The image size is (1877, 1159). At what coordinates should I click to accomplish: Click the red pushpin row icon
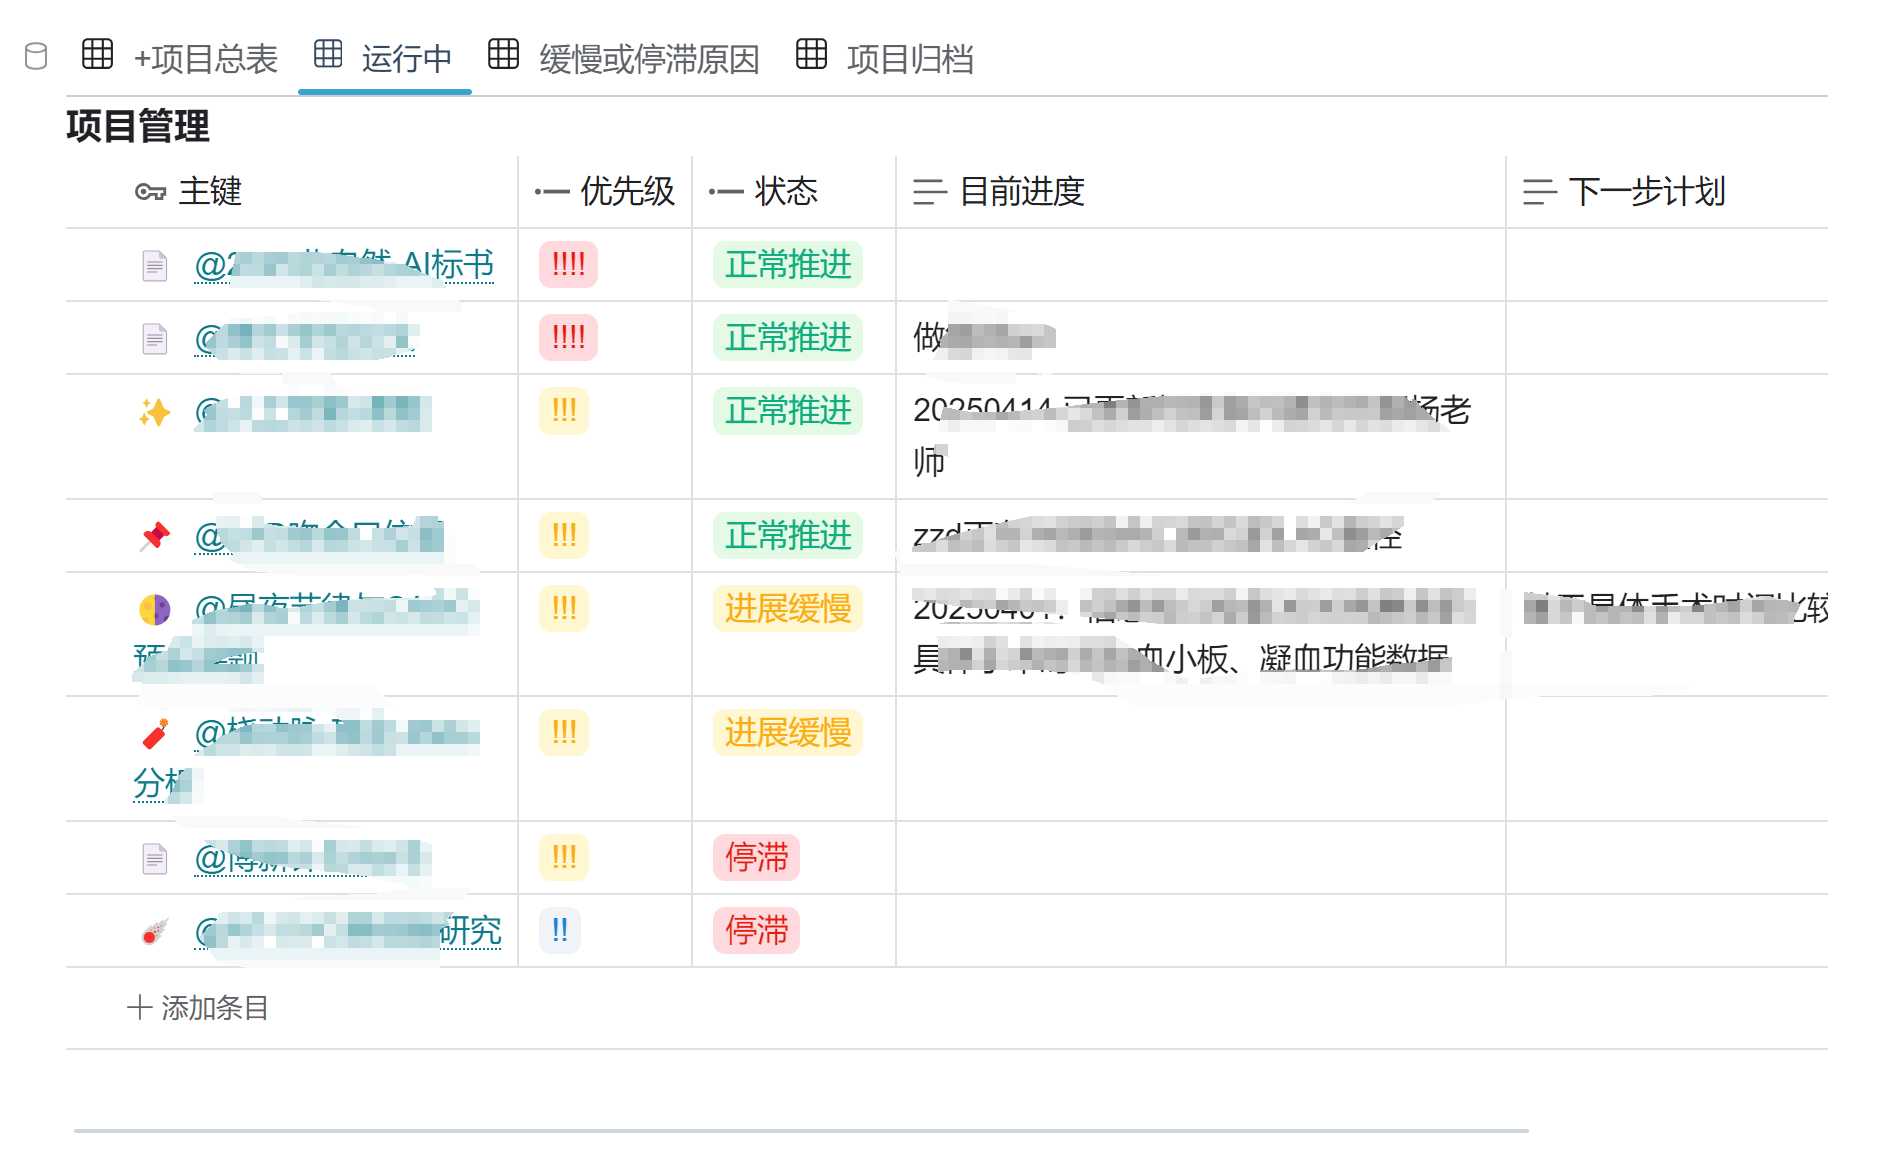coord(154,537)
